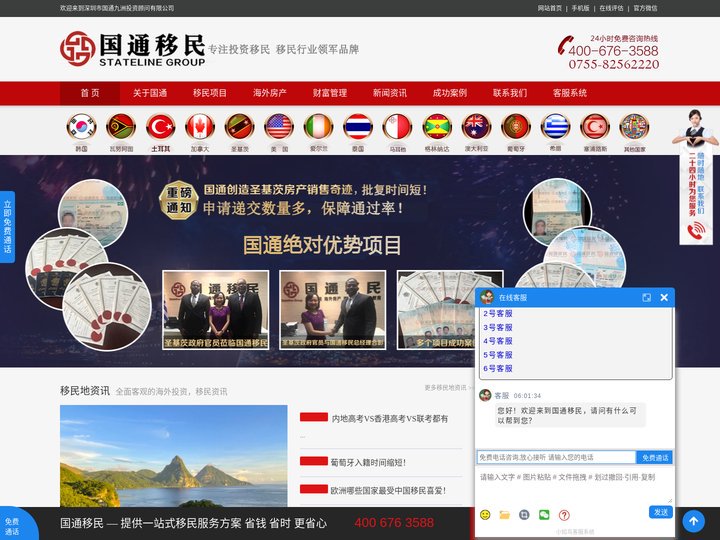Open article 葡萄牙入籍时间缩短!
The image size is (720, 540).
[x=368, y=462]
